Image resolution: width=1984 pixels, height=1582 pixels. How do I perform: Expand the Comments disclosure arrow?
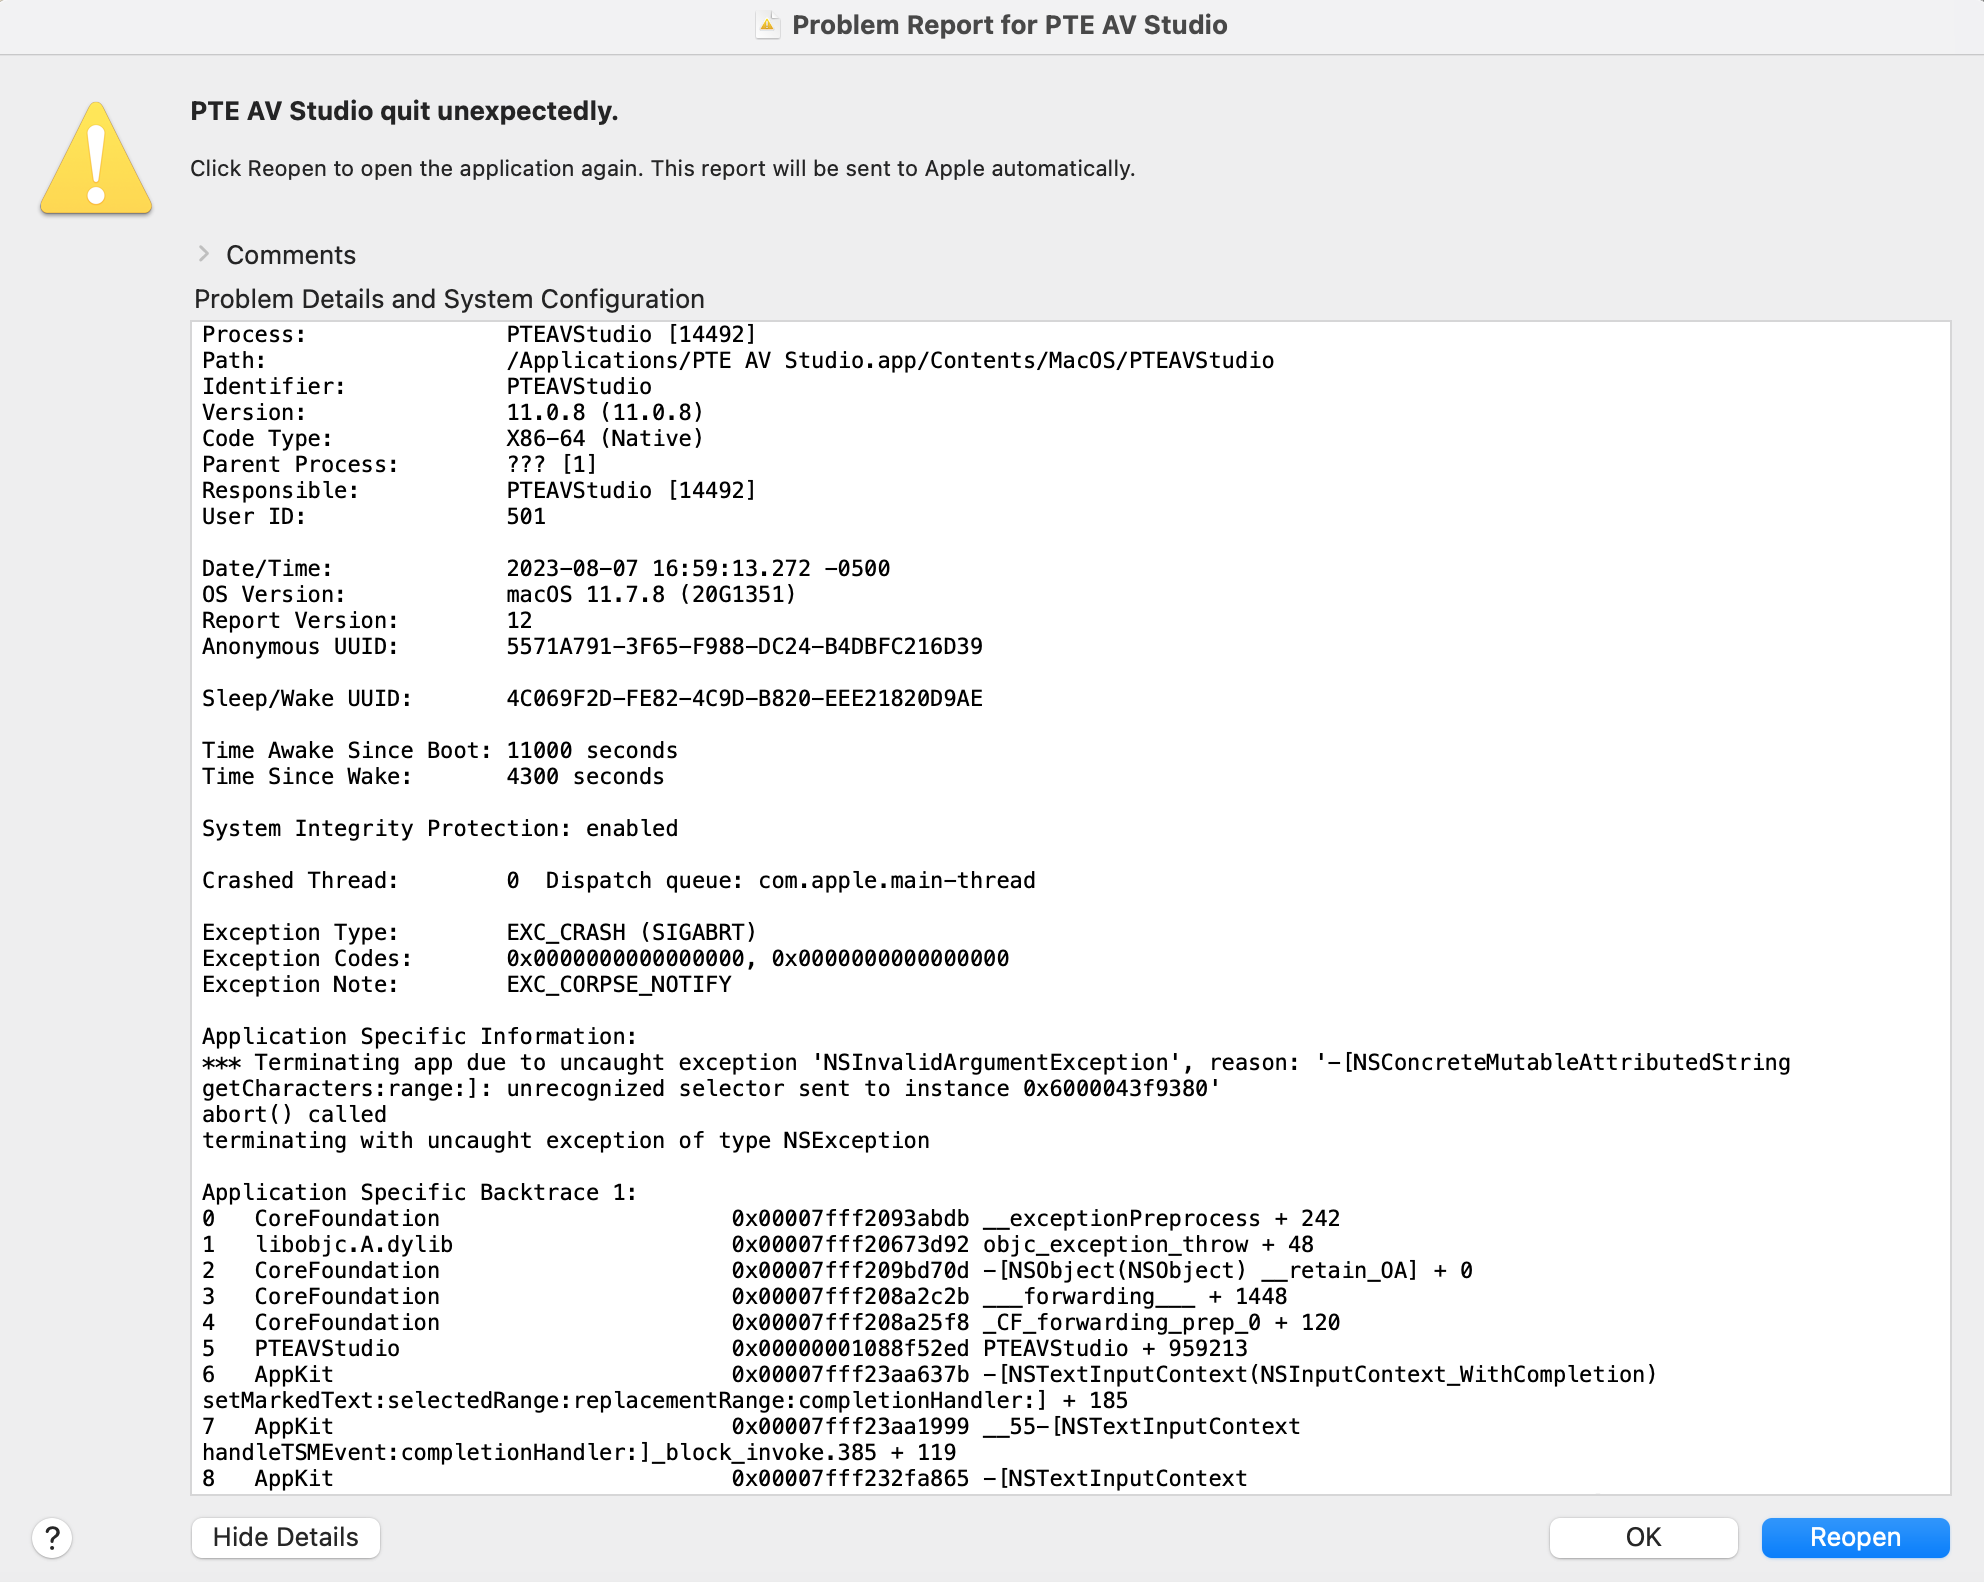(x=204, y=254)
